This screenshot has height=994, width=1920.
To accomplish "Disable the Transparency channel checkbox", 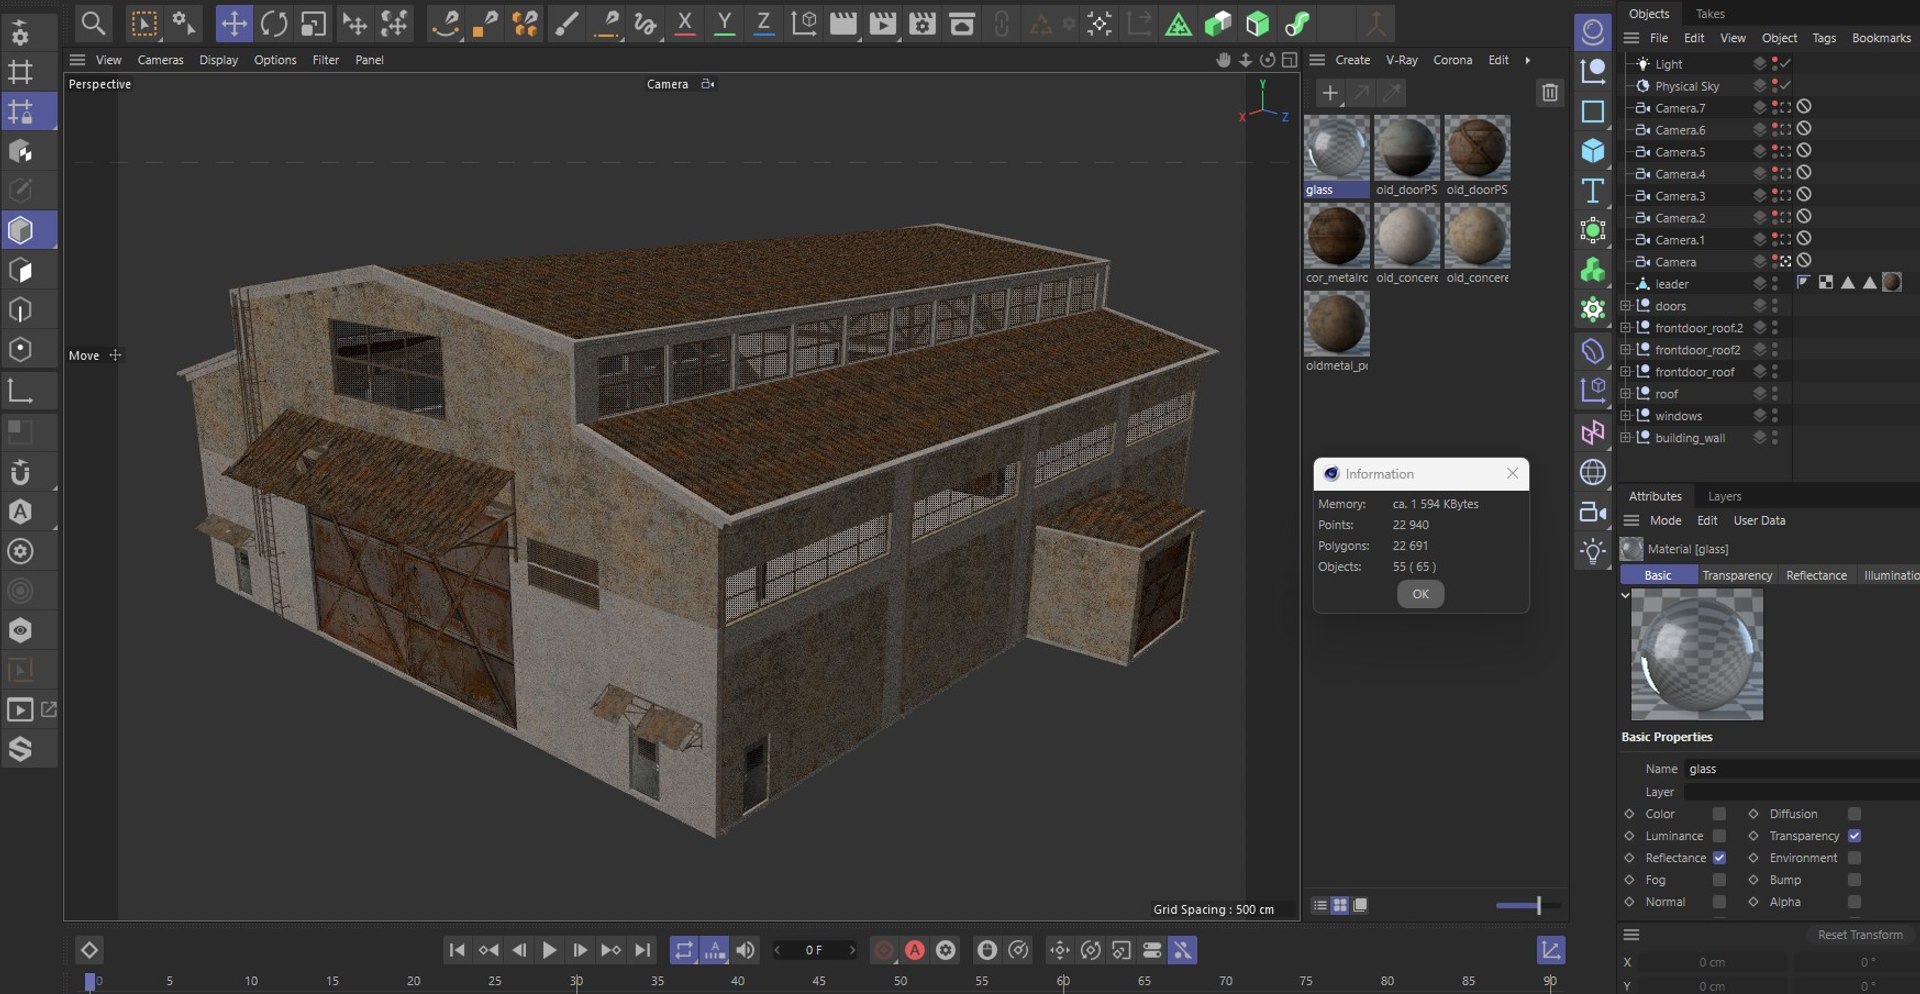I will pyautogui.click(x=1854, y=836).
